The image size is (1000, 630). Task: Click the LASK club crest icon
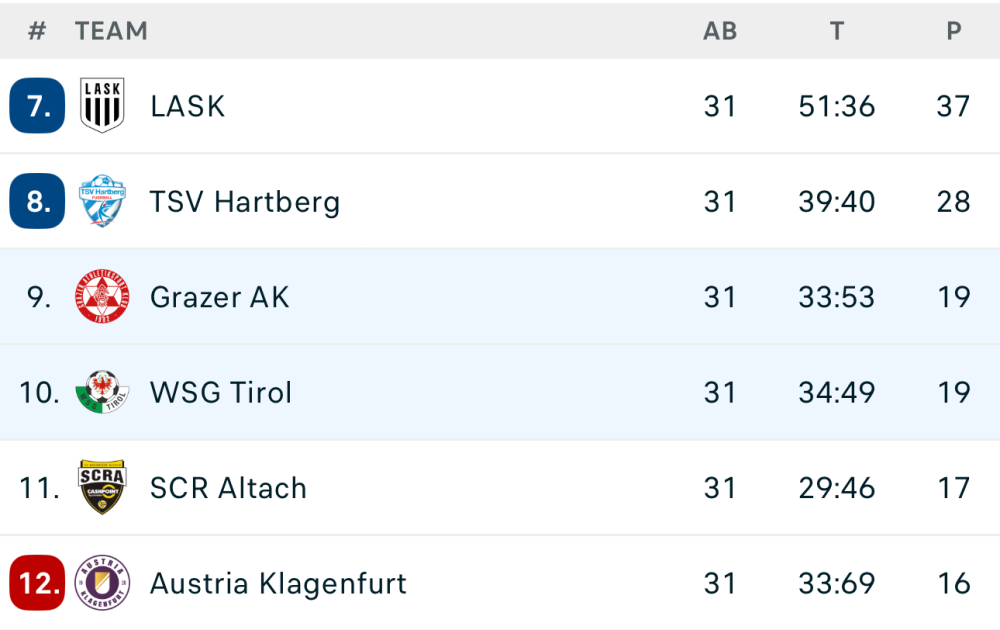click(102, 105)
